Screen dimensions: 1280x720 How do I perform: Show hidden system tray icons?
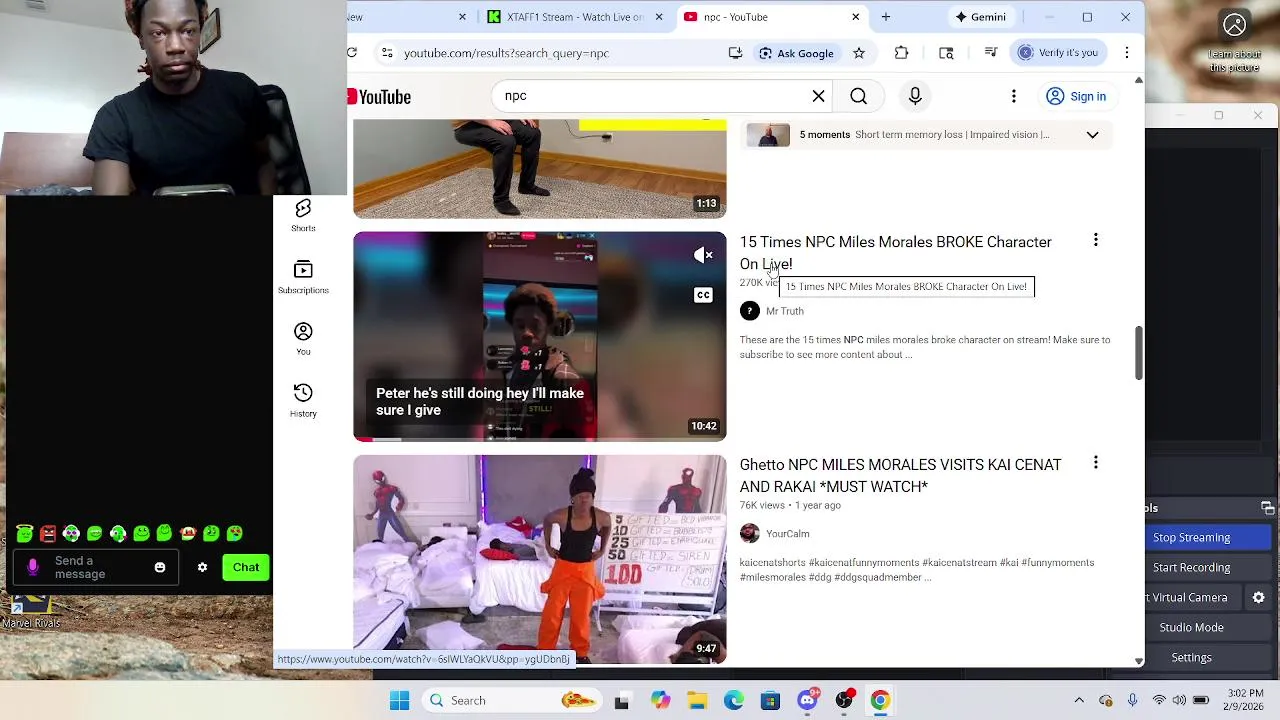pyautogui.click(x=1079, y=700)
